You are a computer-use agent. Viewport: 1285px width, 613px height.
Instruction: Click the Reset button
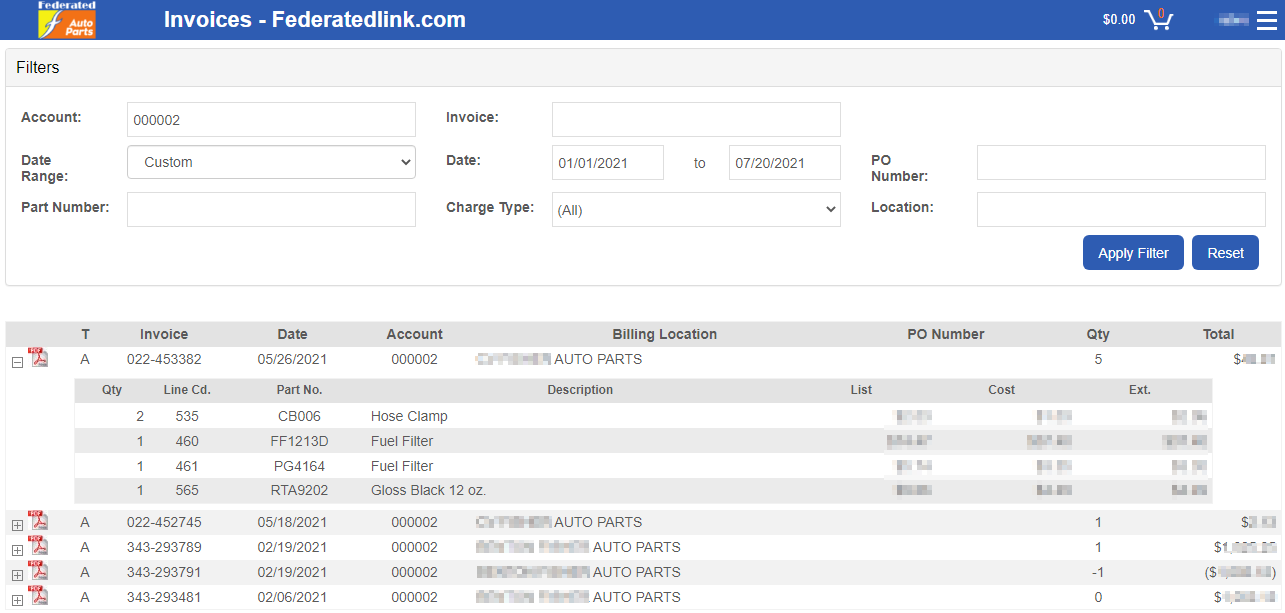(1225, 253)
